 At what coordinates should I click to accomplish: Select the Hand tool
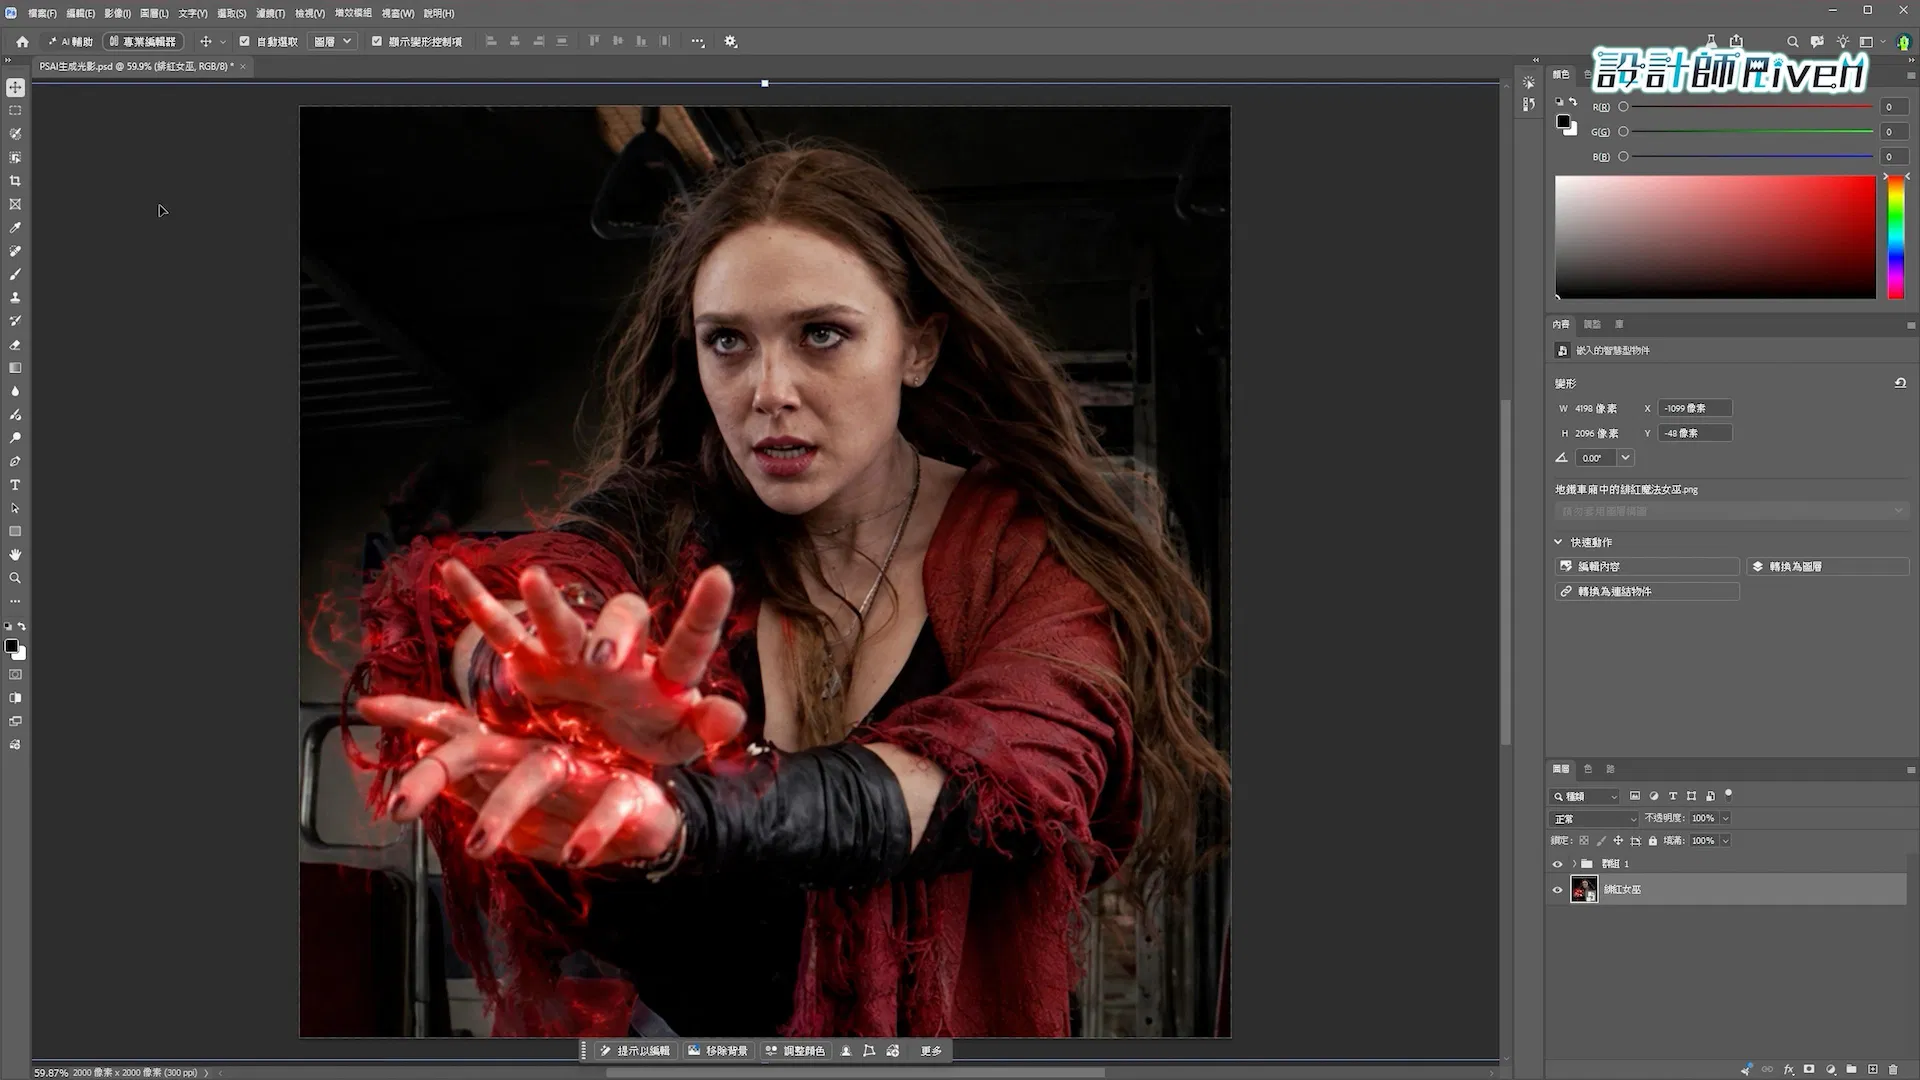[15, 555]
